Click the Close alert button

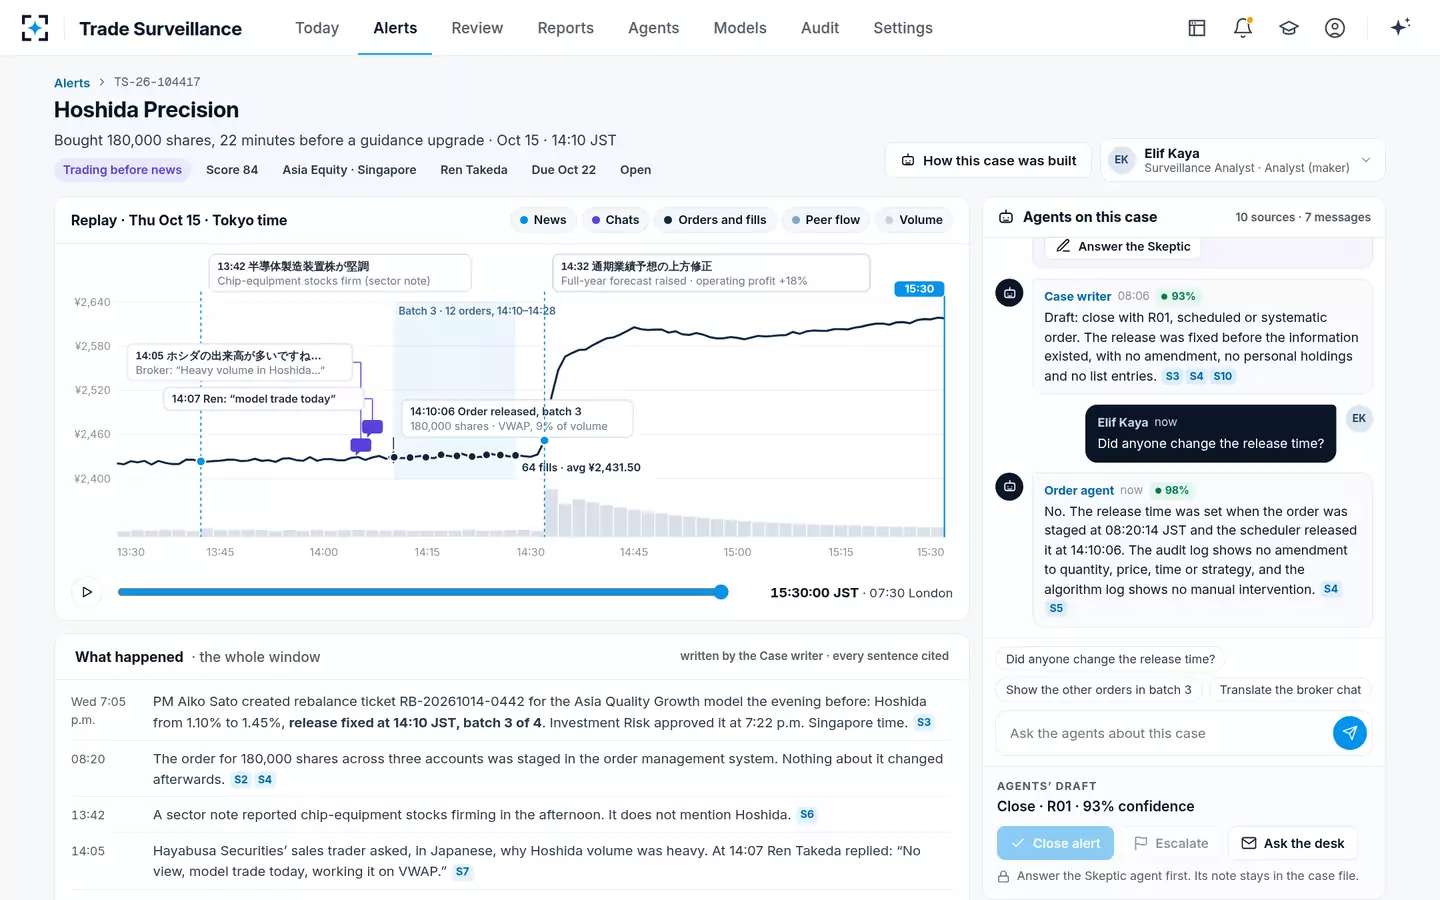[x=1056, y=843]
